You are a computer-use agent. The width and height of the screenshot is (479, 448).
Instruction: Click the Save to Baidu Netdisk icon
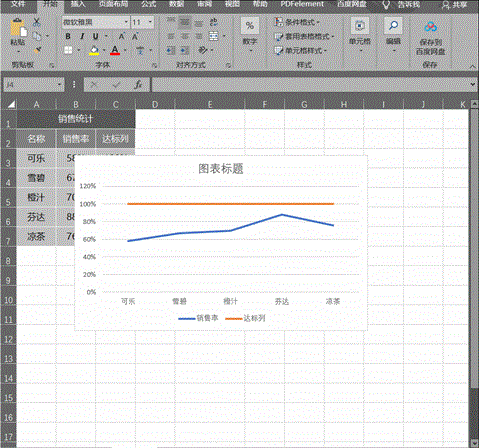click(x=431, y=27)
